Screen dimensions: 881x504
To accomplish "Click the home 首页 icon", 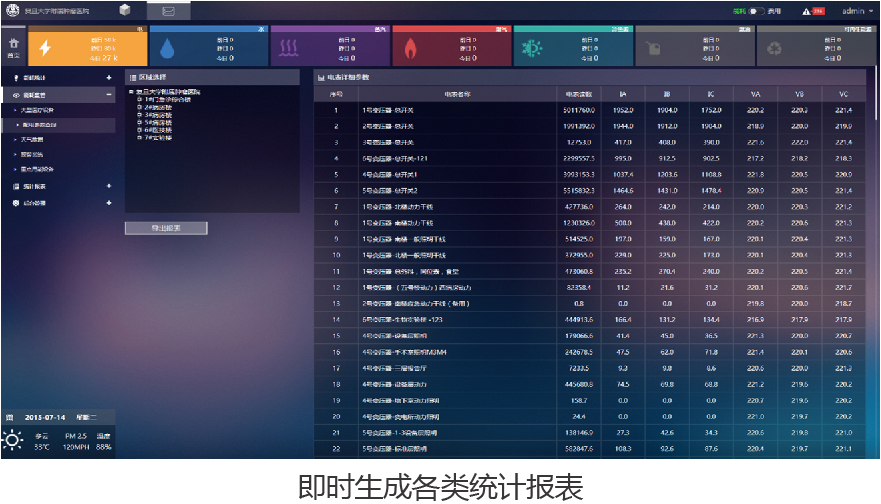I will 14,48.
